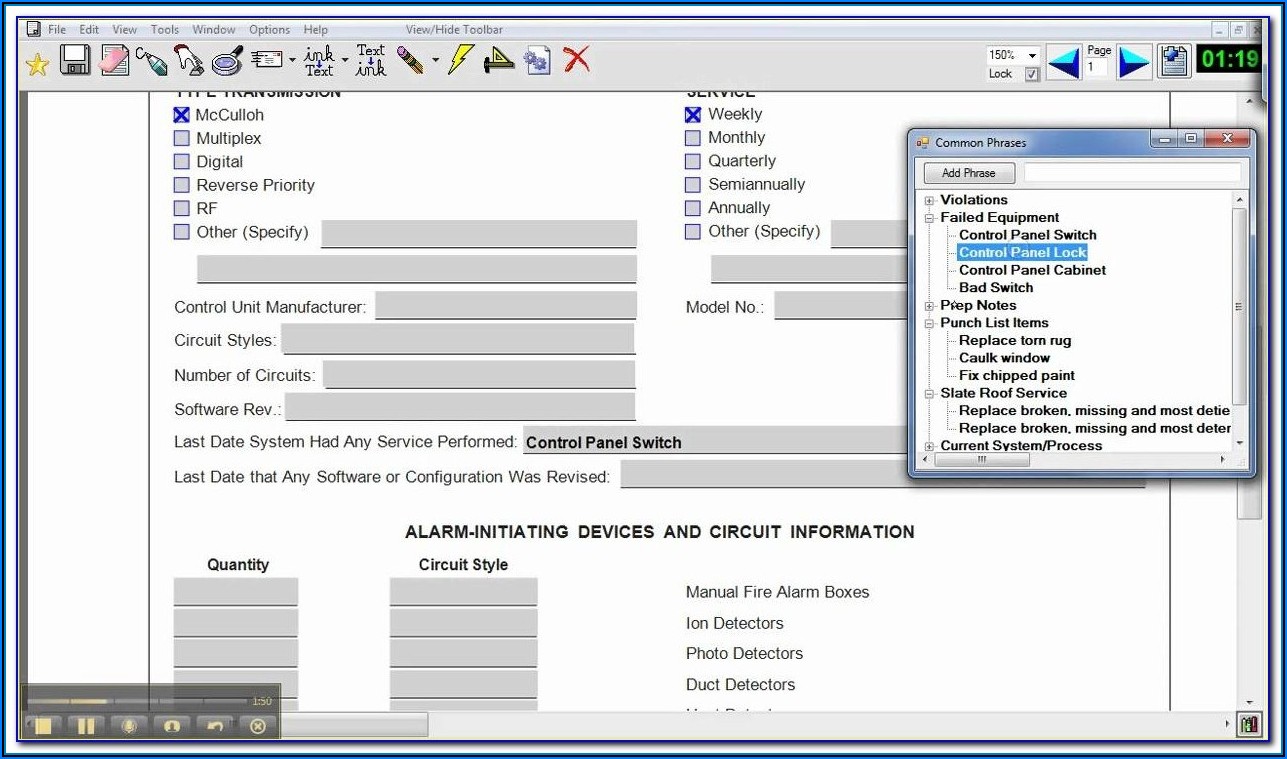
Task: Open the Tools menu
Action: tap(165, 30)
